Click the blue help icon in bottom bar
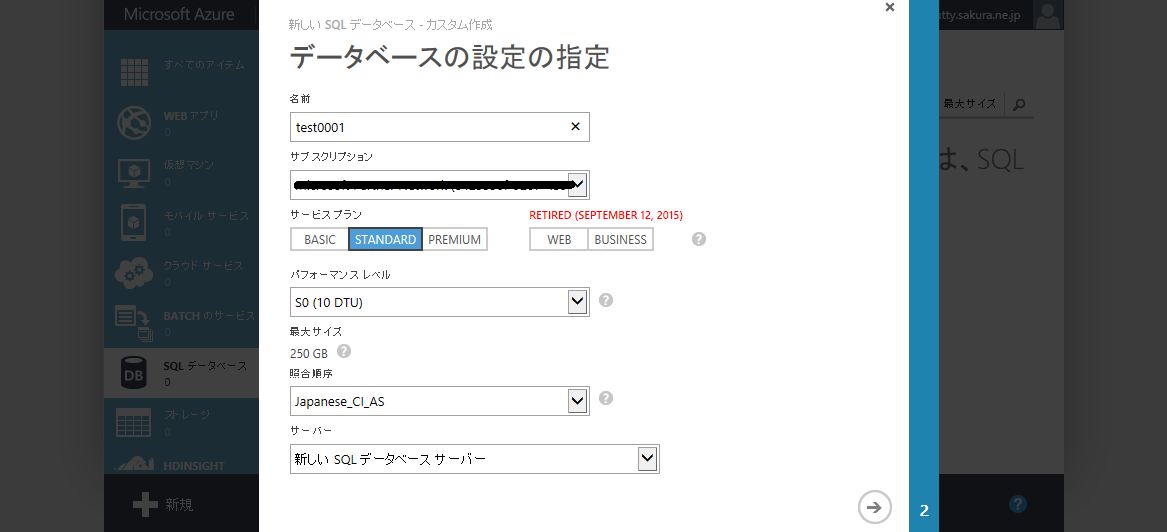 point(1017,504)
